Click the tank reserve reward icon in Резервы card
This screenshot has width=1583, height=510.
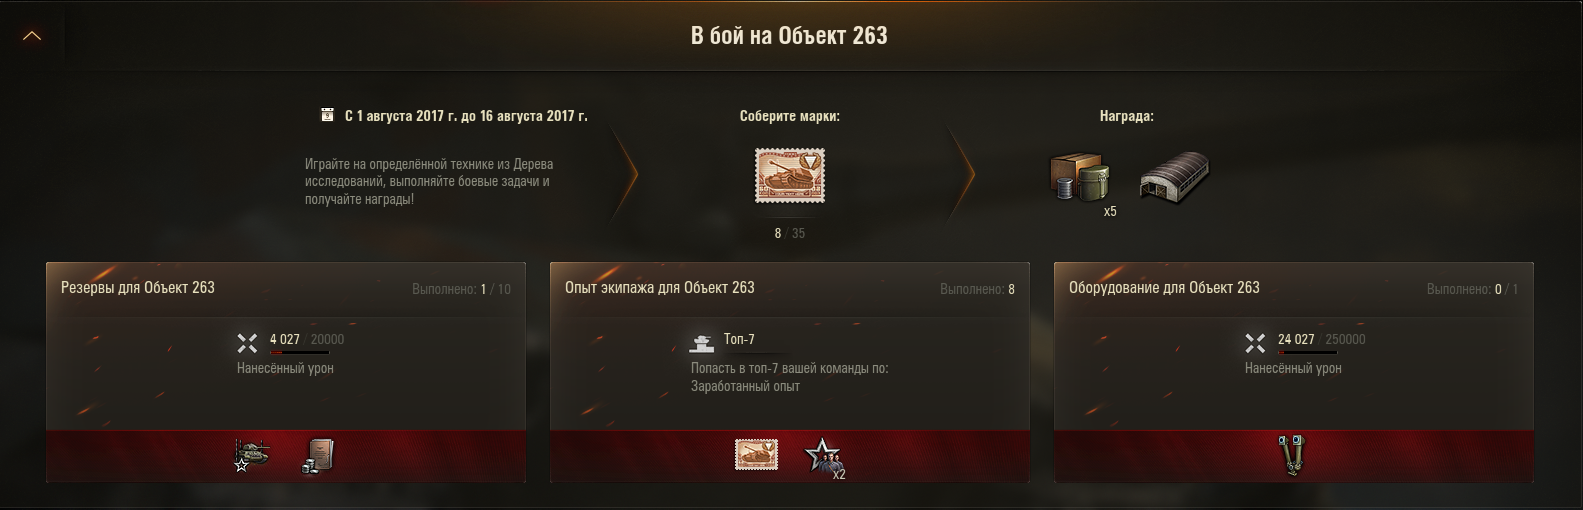click(x=251, y=455)
